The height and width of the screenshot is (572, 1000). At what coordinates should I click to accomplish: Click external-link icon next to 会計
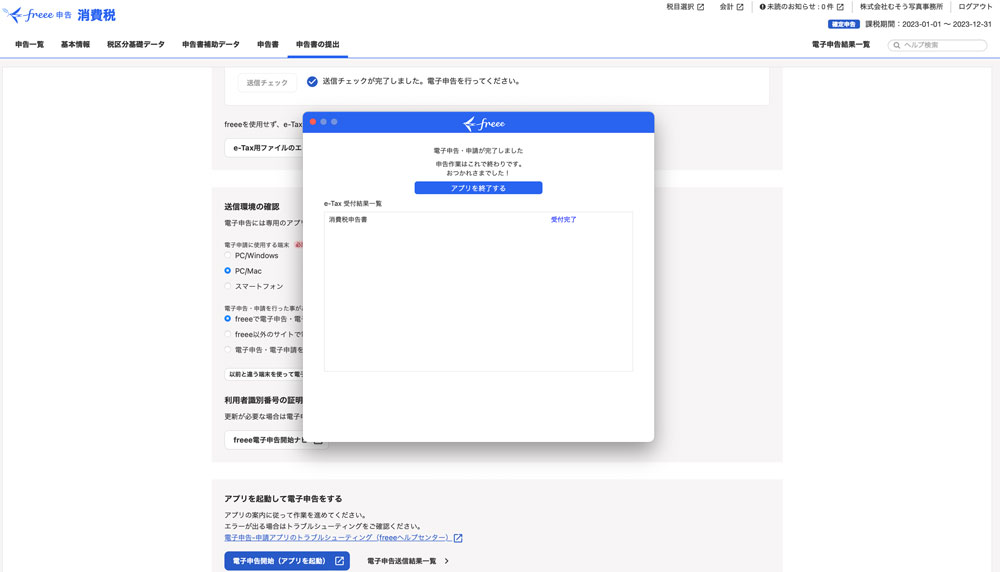740,7
